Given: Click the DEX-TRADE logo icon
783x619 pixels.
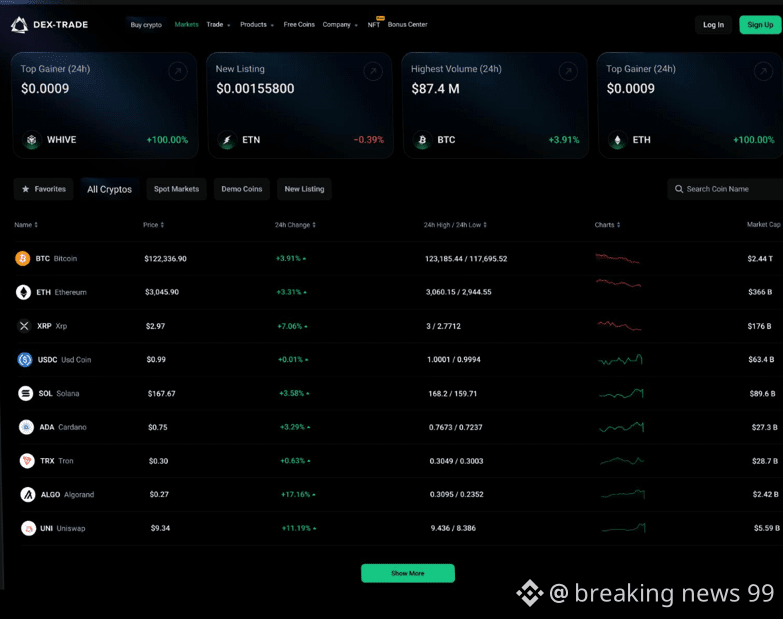Looking at the screenshot, I should click(19, 25).
